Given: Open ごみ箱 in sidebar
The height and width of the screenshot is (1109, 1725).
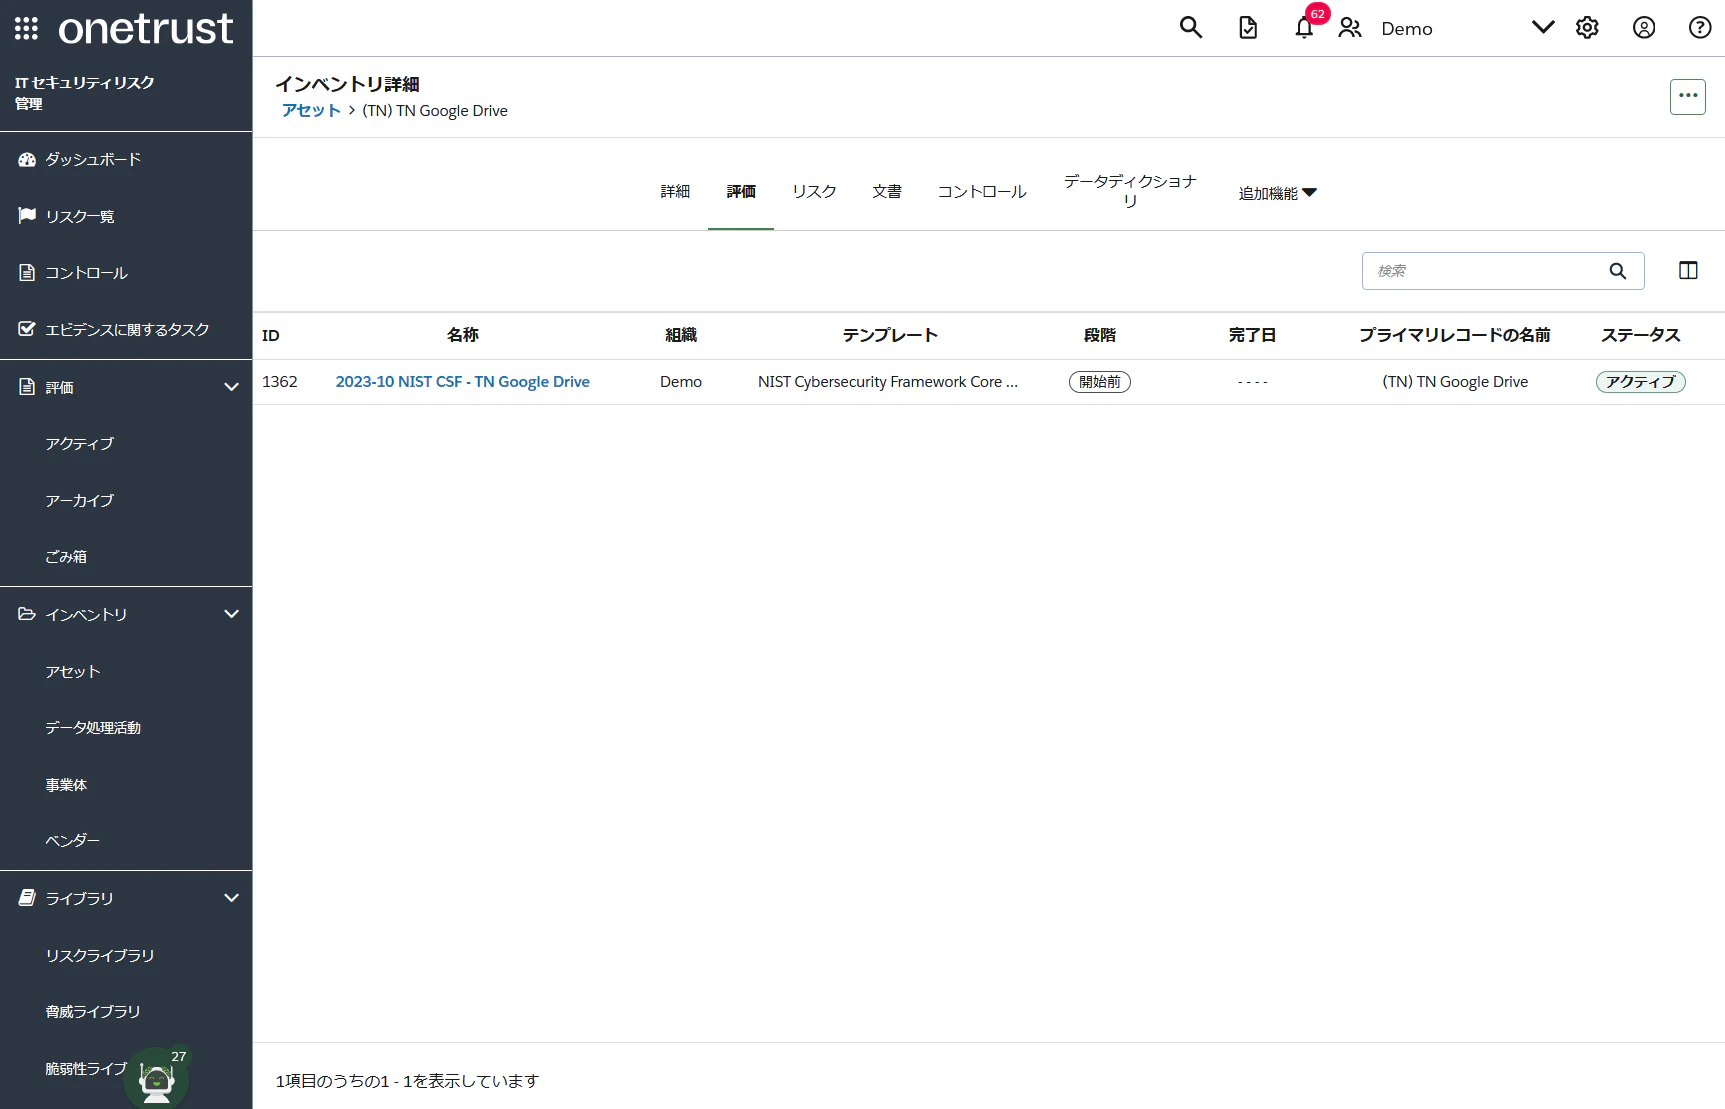Looking at the screenshot, I should [x=66, y=557].
